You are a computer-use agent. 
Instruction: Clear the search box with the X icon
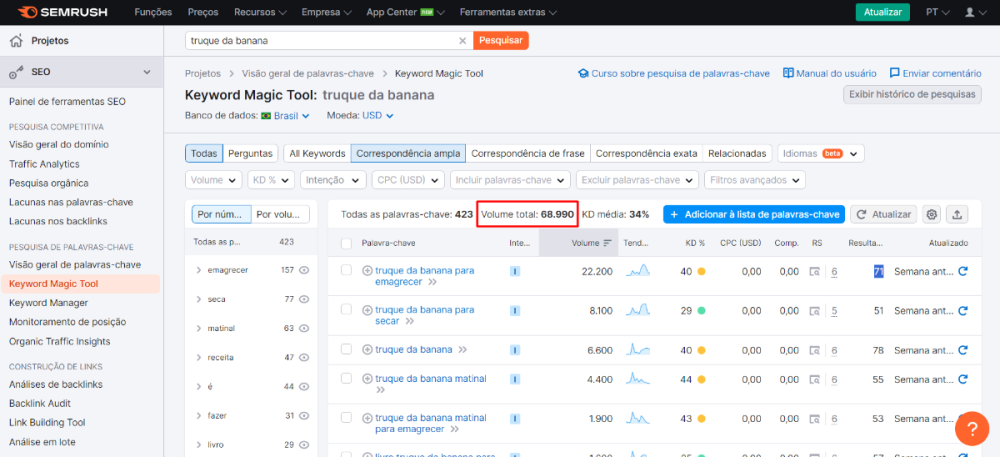(x=463, y=40)
